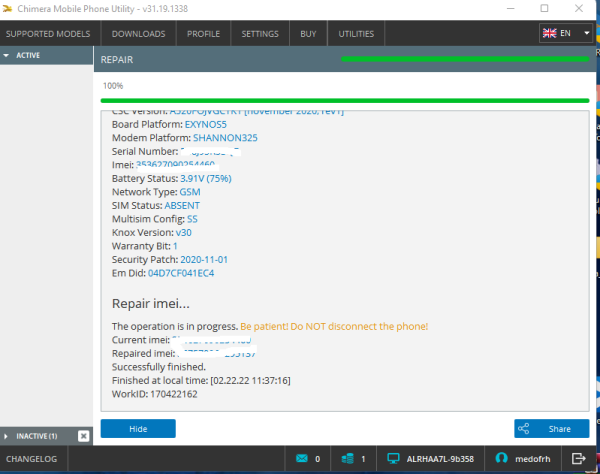
Task: Open the Profile tab
Action: pos(203,34)
